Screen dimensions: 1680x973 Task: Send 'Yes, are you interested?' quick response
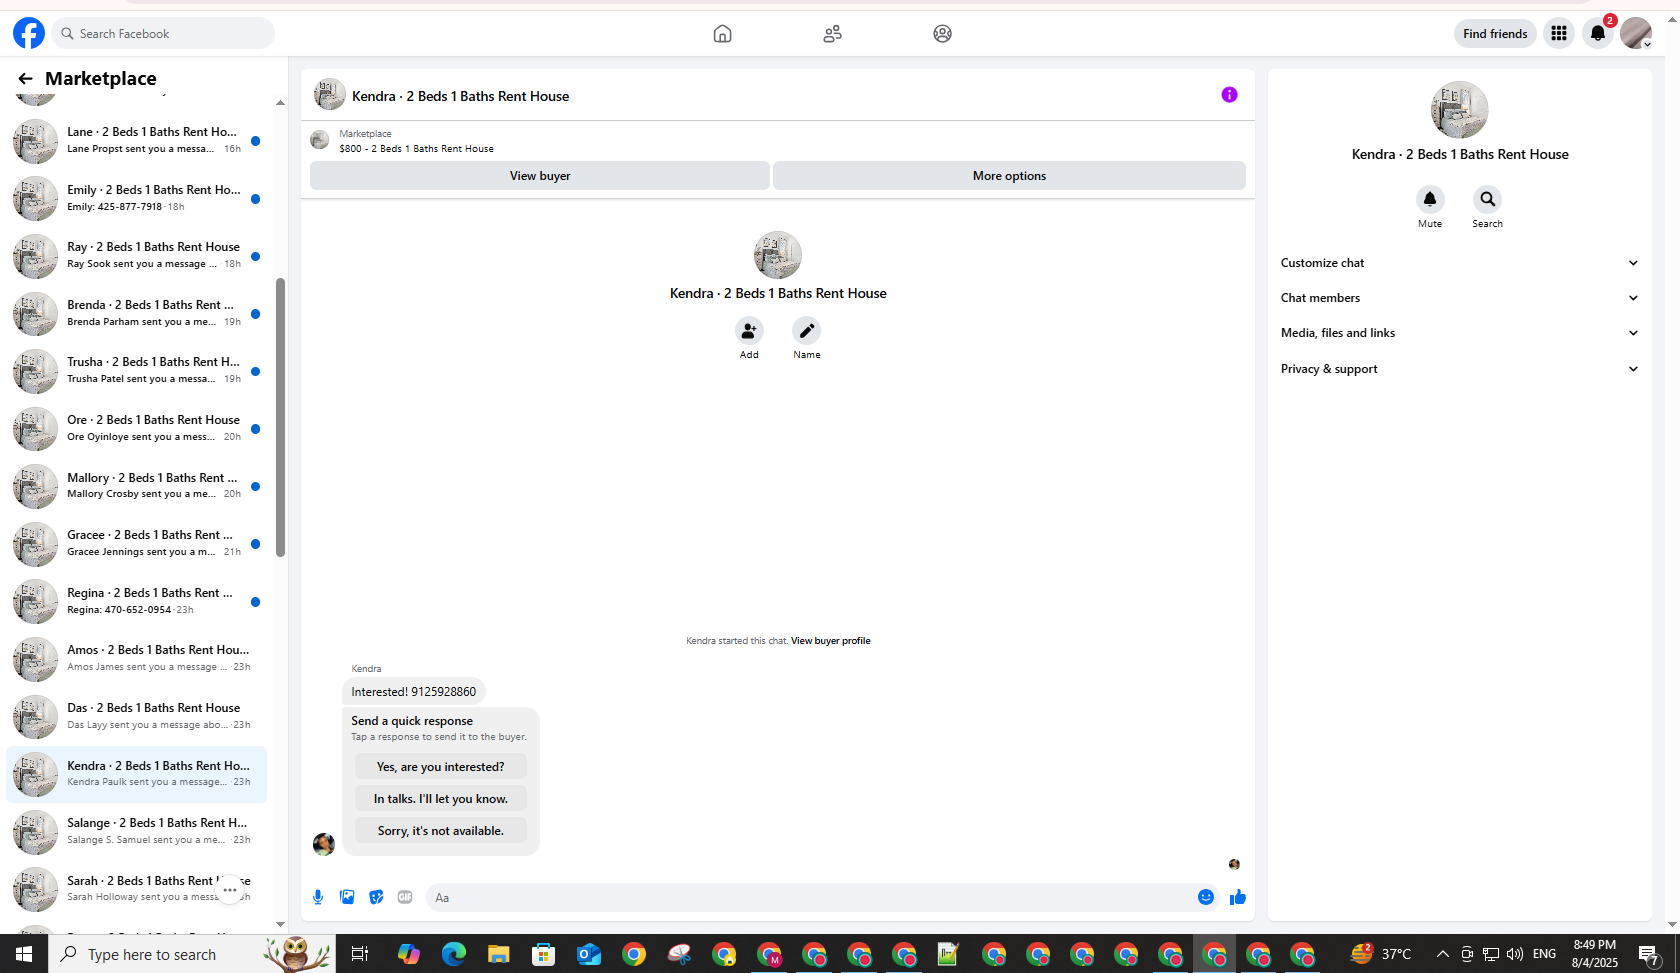(441, 767)
